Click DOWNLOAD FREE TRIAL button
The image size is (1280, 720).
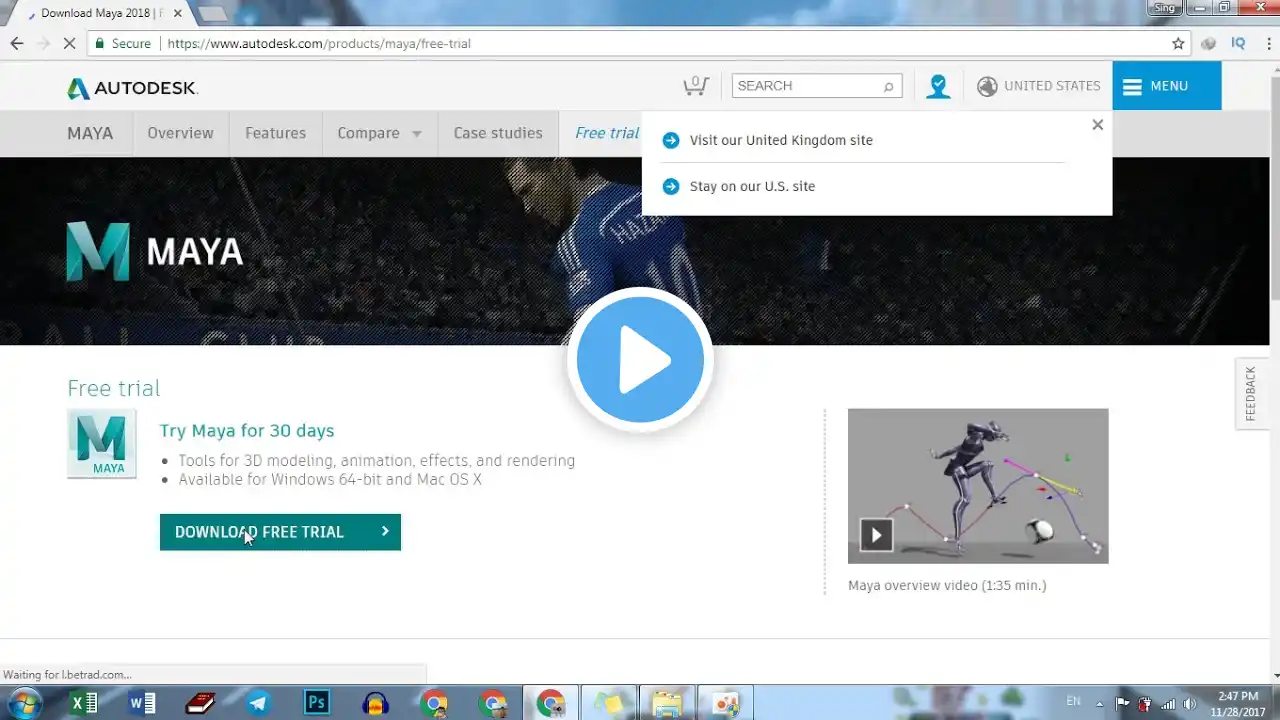(x=280, y=532)
